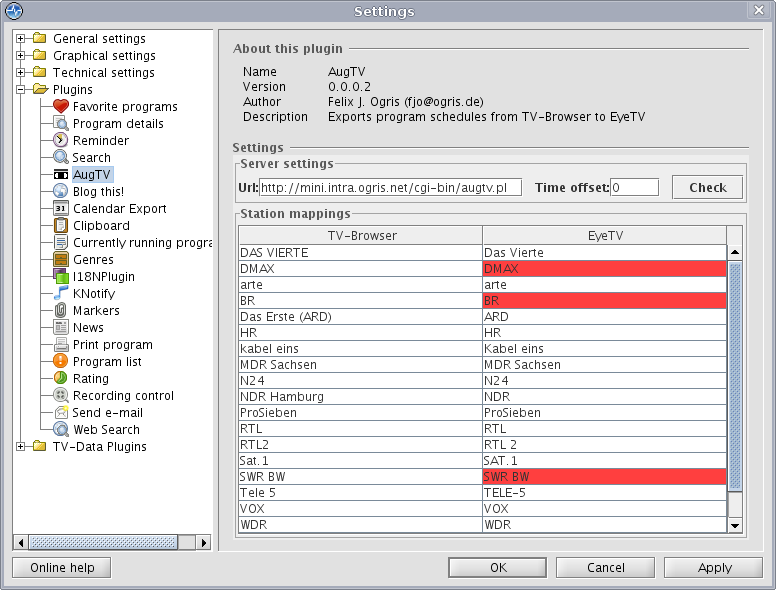Select Web Search in plugin tree
This screenshot has height=590, width=776.
click(106, 430)
